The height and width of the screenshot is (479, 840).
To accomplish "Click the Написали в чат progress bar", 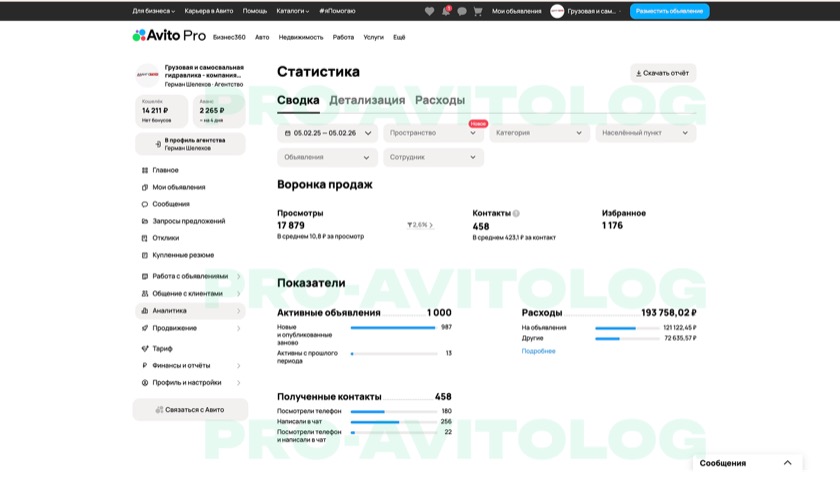I will (393, 422).
